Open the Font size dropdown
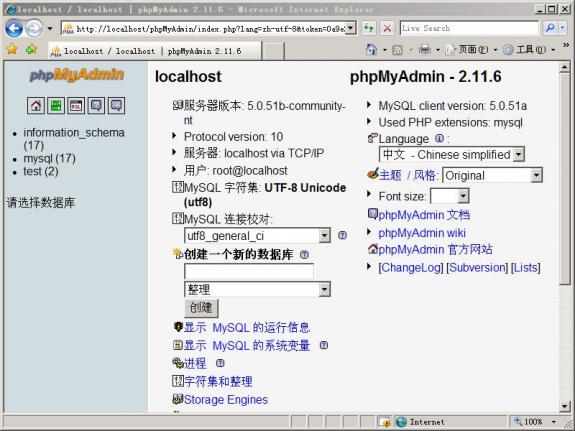The image size is (575, 431). [x=463, y=196]
